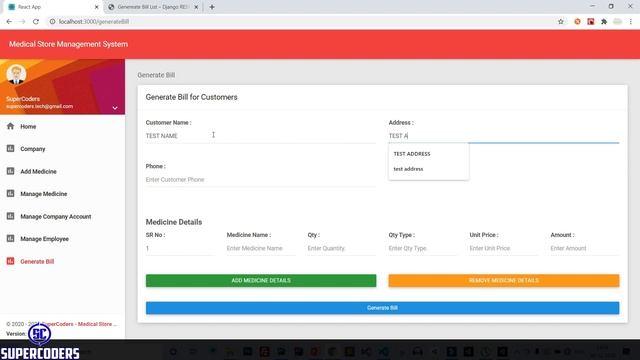Image resolution: width=640 pixels, height=360 pixels.
Task: Reload the page with refresh icon
Action: point(36,22)
